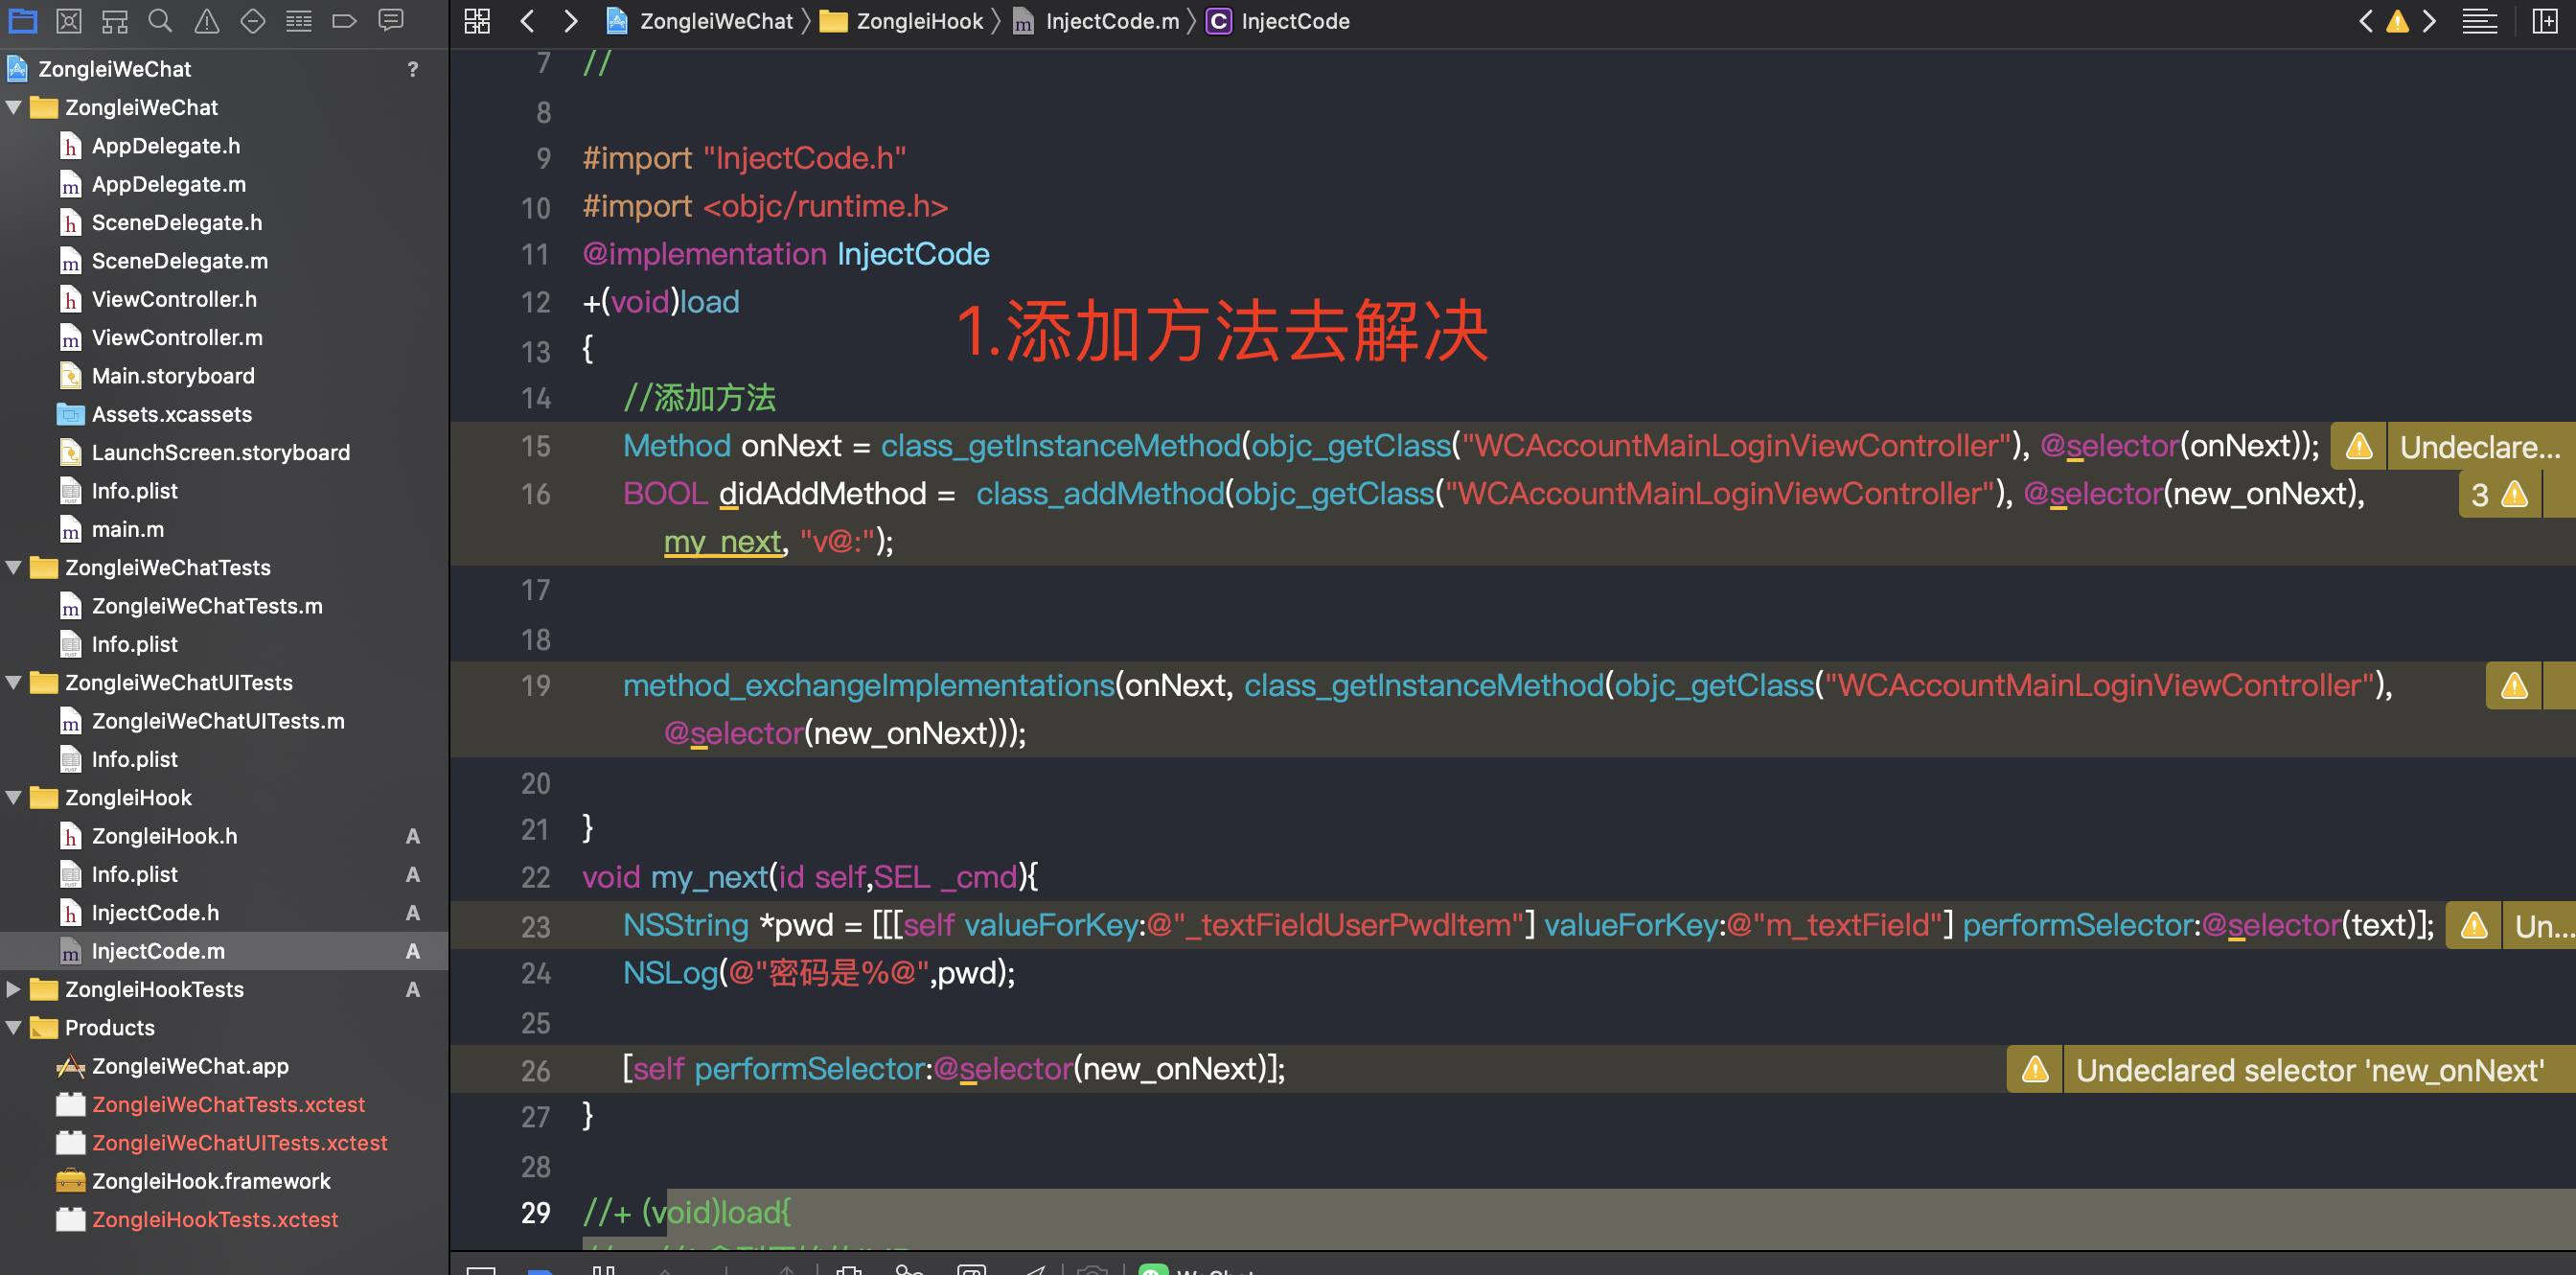Open the Symbol navigator icon
Image resolution: width=2576 pixels, height=1275 pixels.
[115, 20]
